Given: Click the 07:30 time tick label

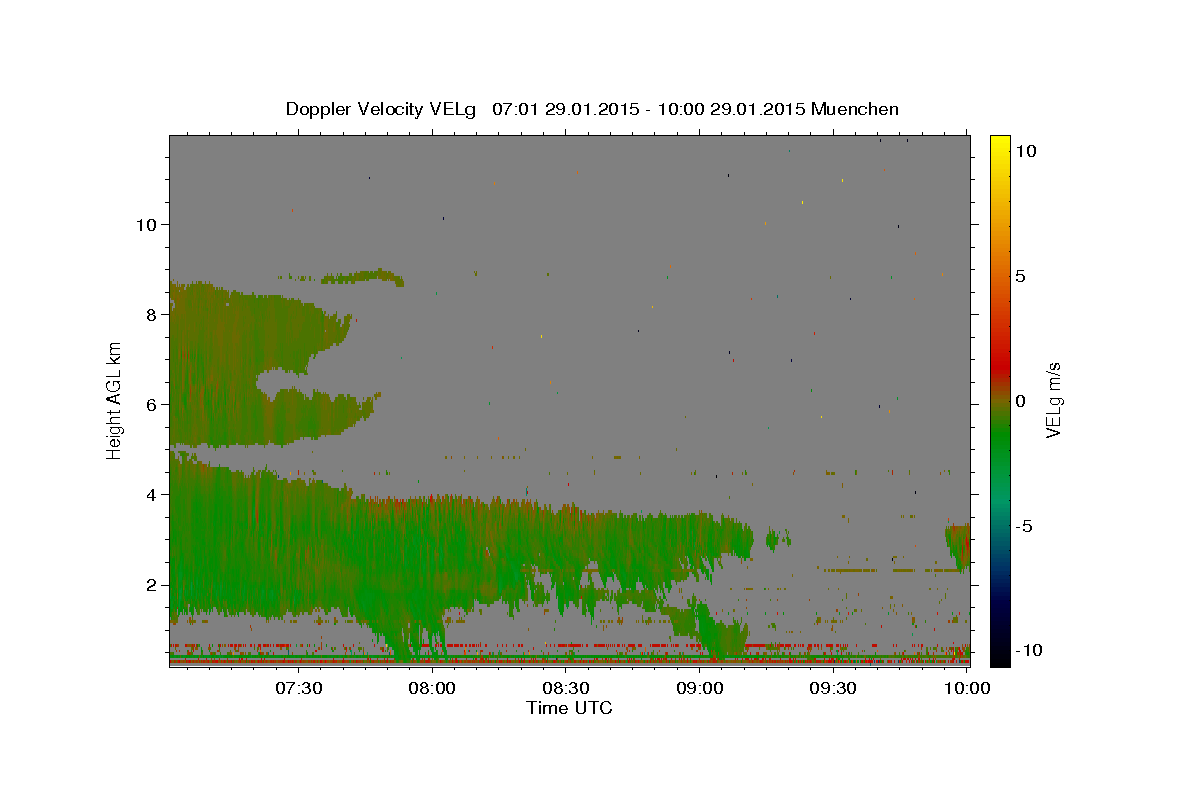Looking at the screenshot, I should click(299, 688).
